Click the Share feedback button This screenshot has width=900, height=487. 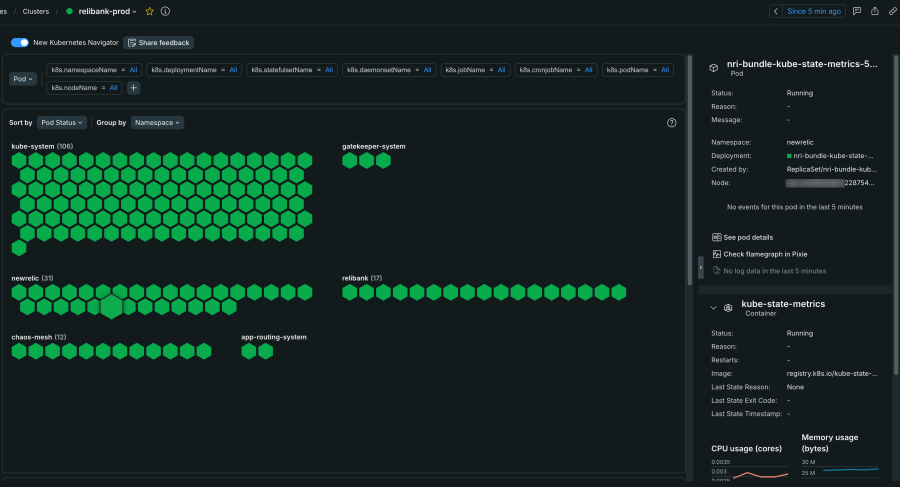(x=158, y=42)
